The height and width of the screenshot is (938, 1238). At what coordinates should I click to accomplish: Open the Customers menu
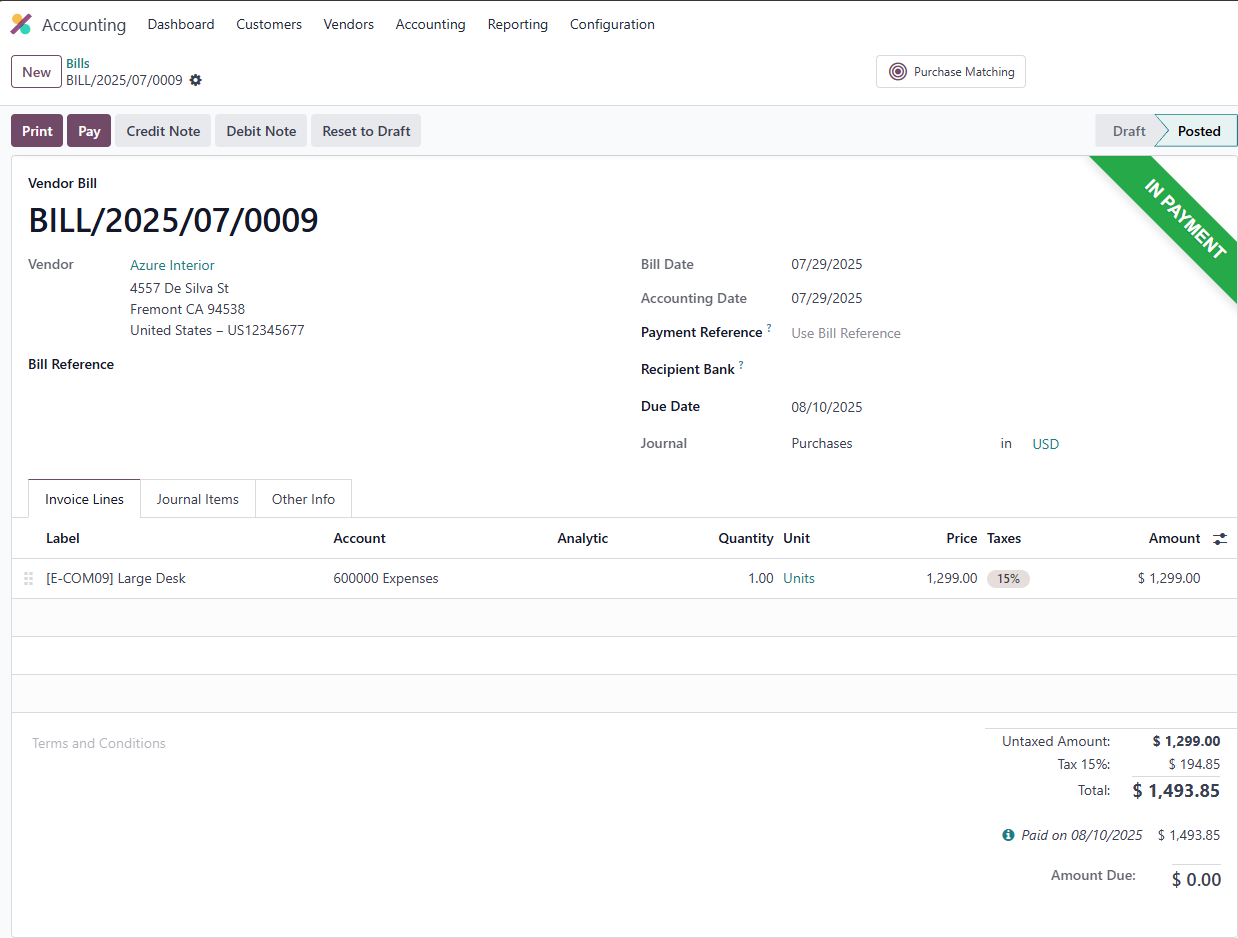[x=269, y=24]
